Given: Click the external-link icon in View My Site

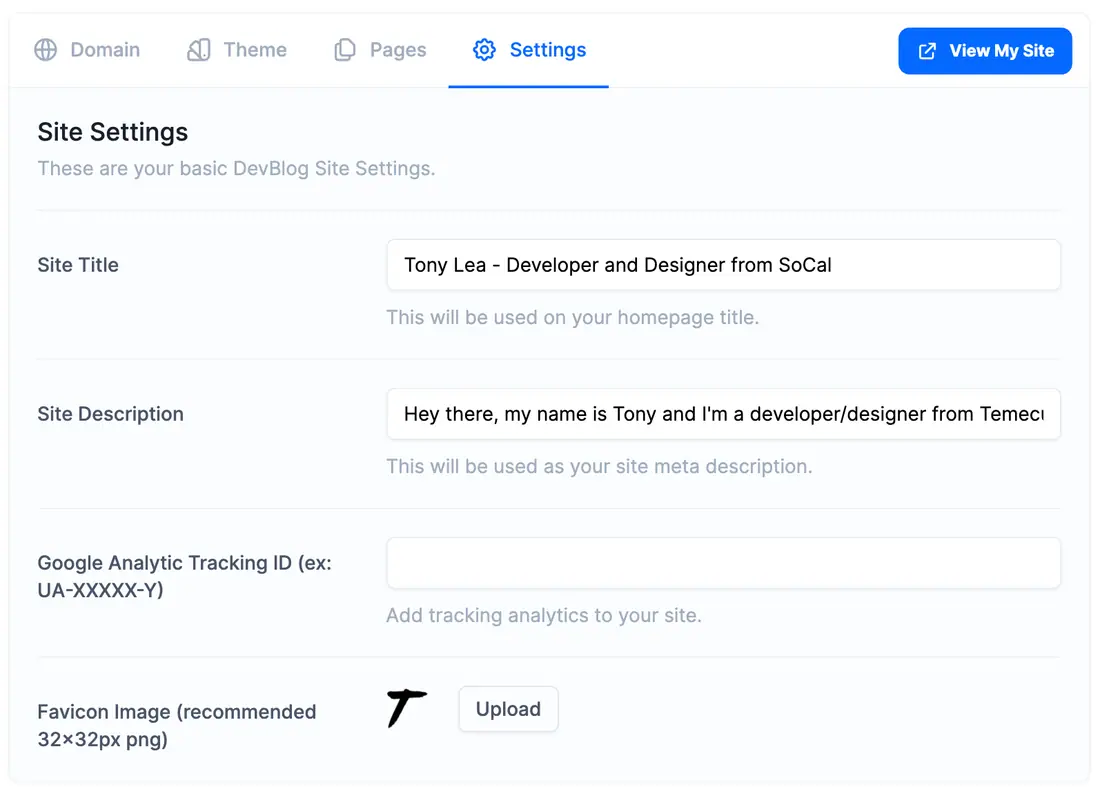Looking at the screenshot, I should (927, 50).
